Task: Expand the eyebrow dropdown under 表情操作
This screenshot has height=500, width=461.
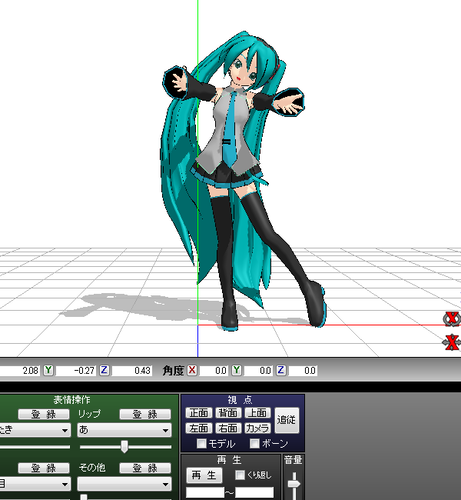Action: tap(35, 484)
